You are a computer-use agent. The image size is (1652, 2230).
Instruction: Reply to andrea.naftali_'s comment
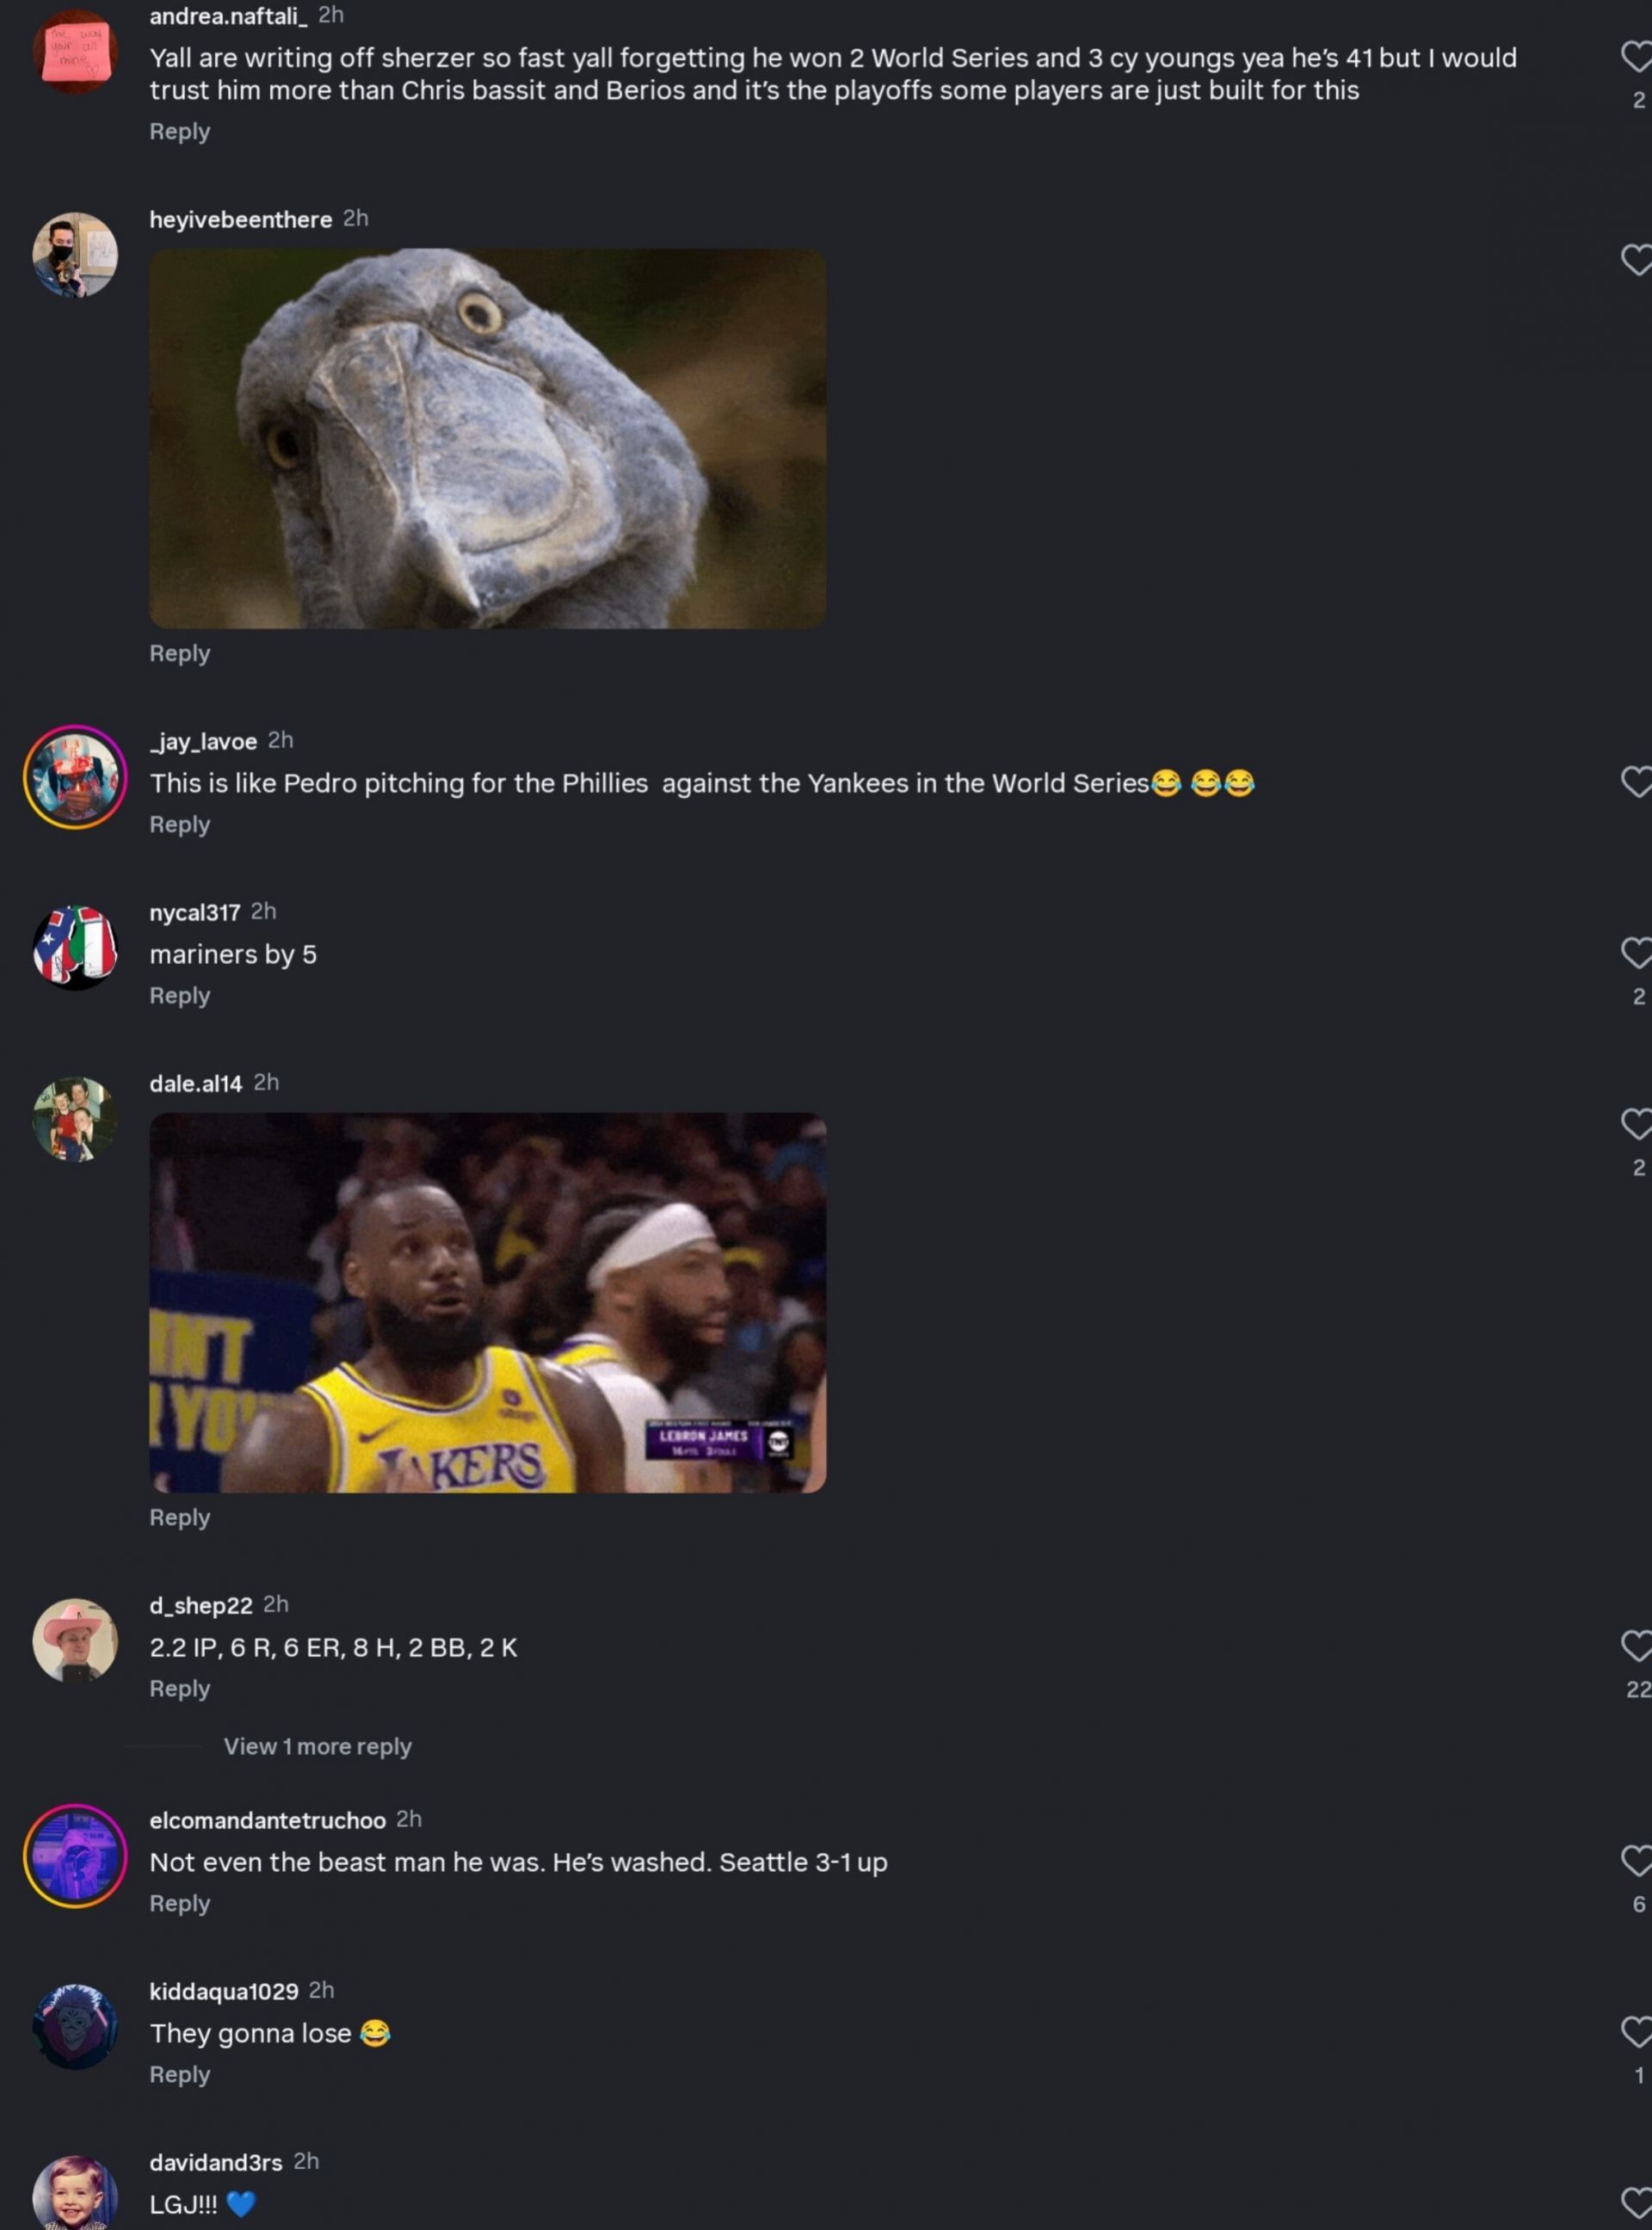180,131
